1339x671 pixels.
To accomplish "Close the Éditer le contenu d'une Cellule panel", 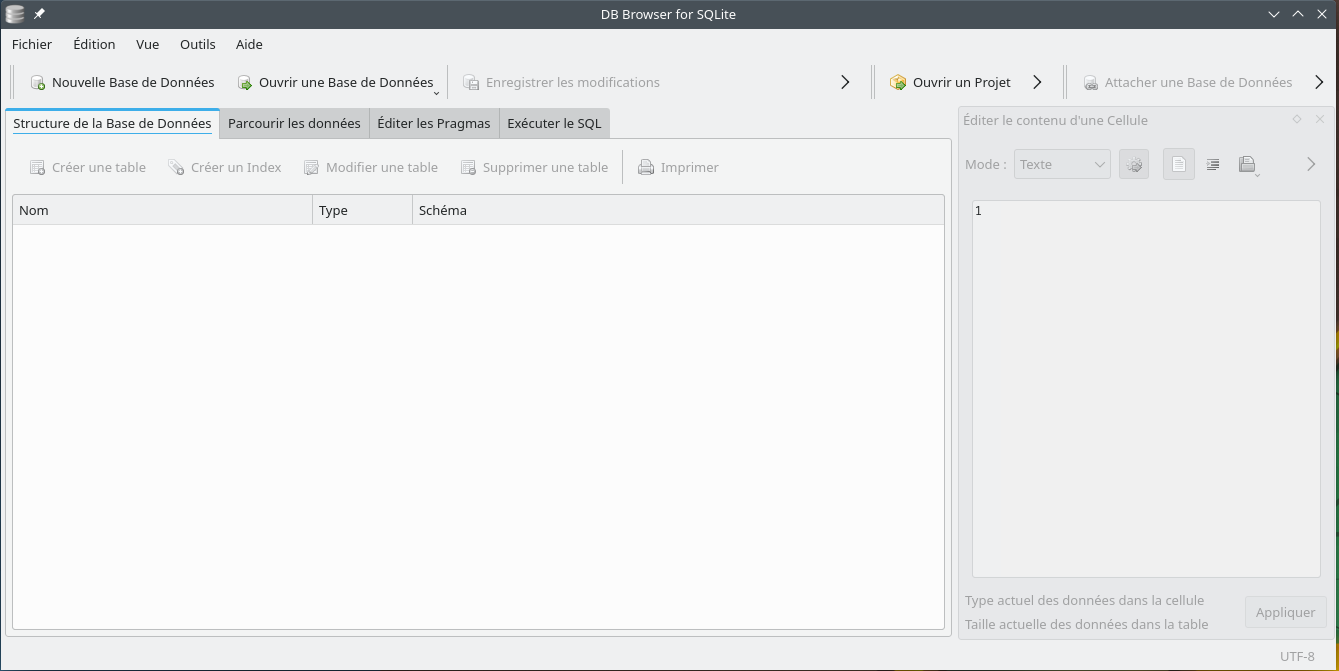I will coord(1320,119).
